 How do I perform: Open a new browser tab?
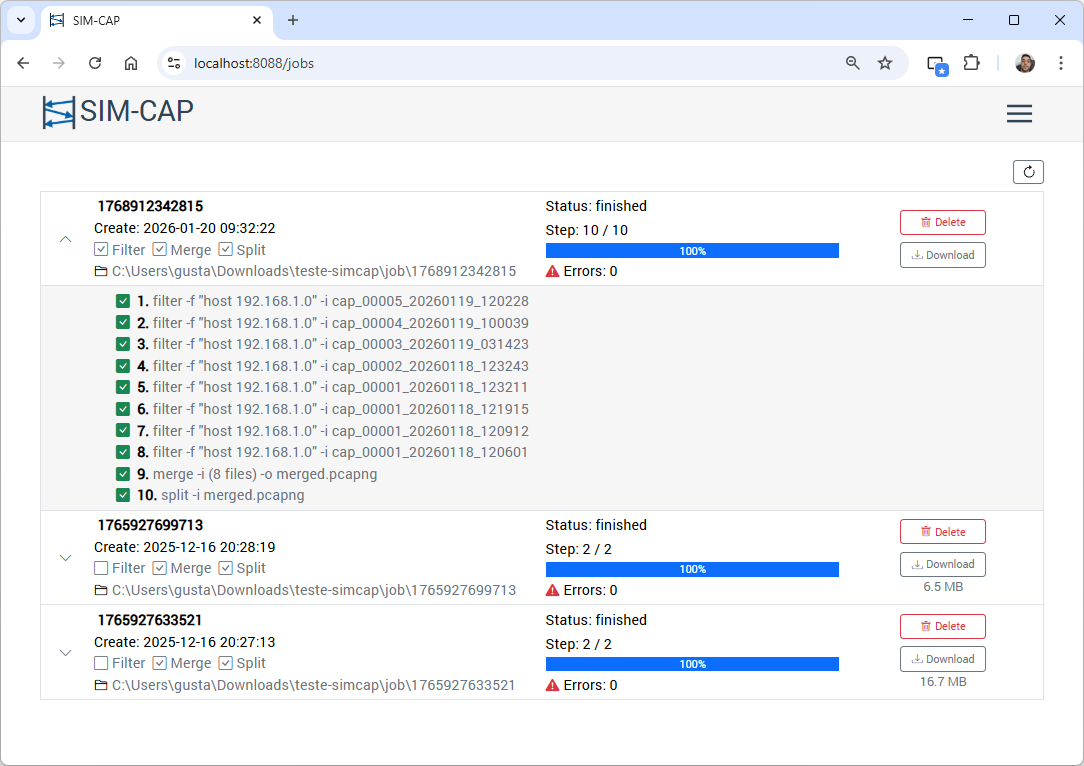(x=293, y=20)
